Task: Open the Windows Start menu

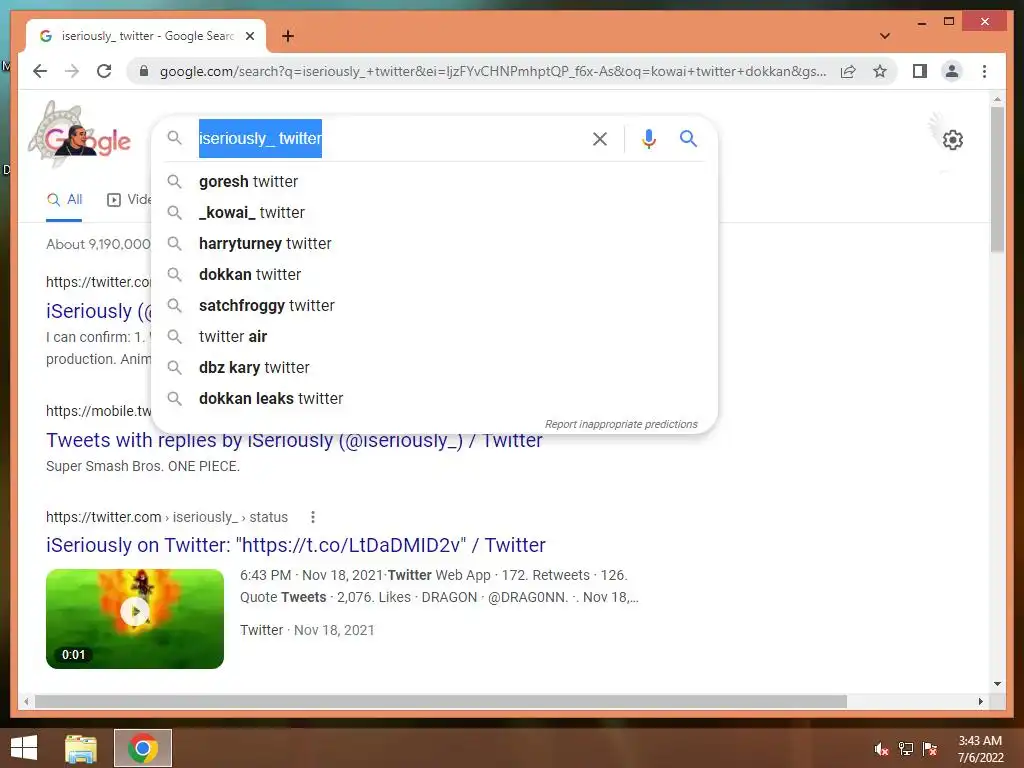Action: 24,748
